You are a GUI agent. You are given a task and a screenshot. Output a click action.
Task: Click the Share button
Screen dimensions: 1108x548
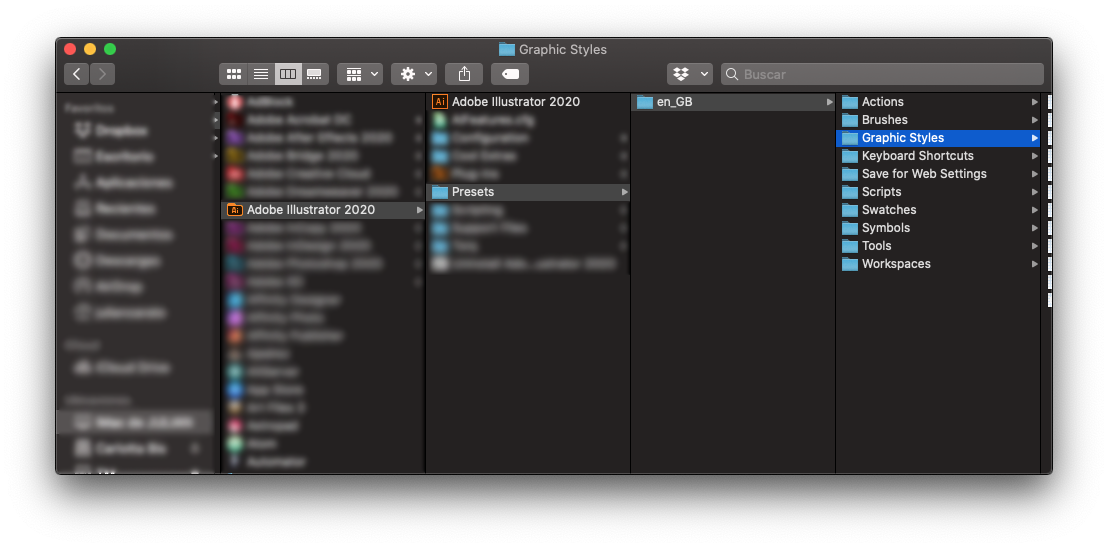(x=464, y=74)
